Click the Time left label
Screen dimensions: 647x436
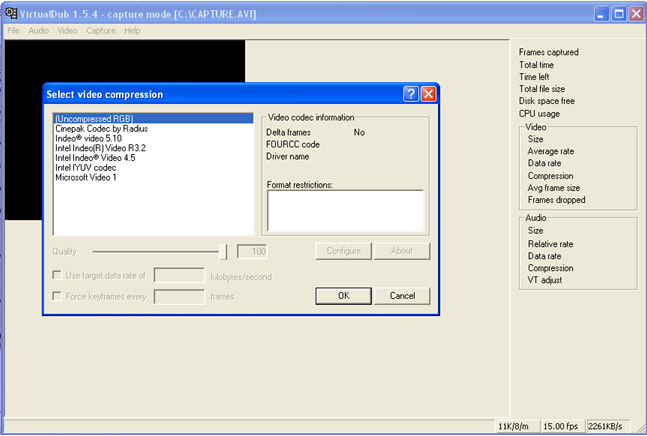tap(534, 77)
